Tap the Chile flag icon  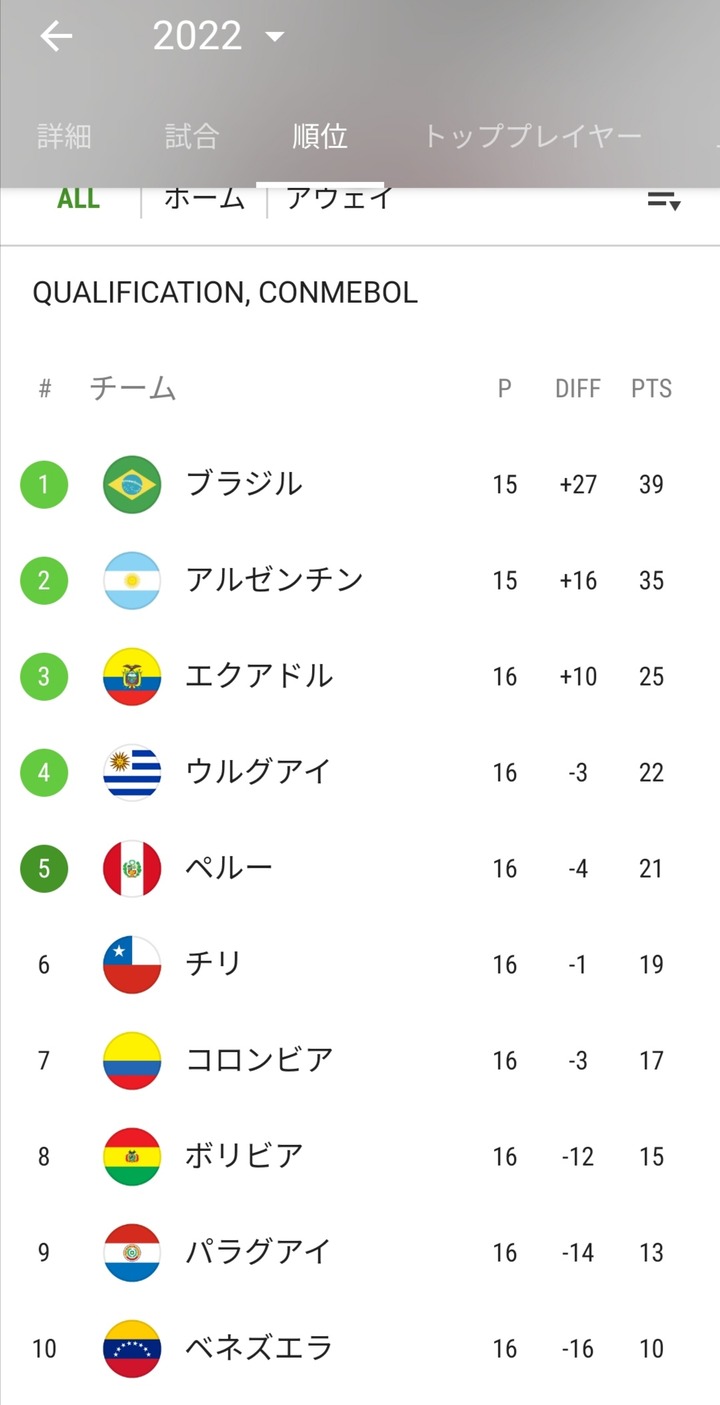[132, 965]
